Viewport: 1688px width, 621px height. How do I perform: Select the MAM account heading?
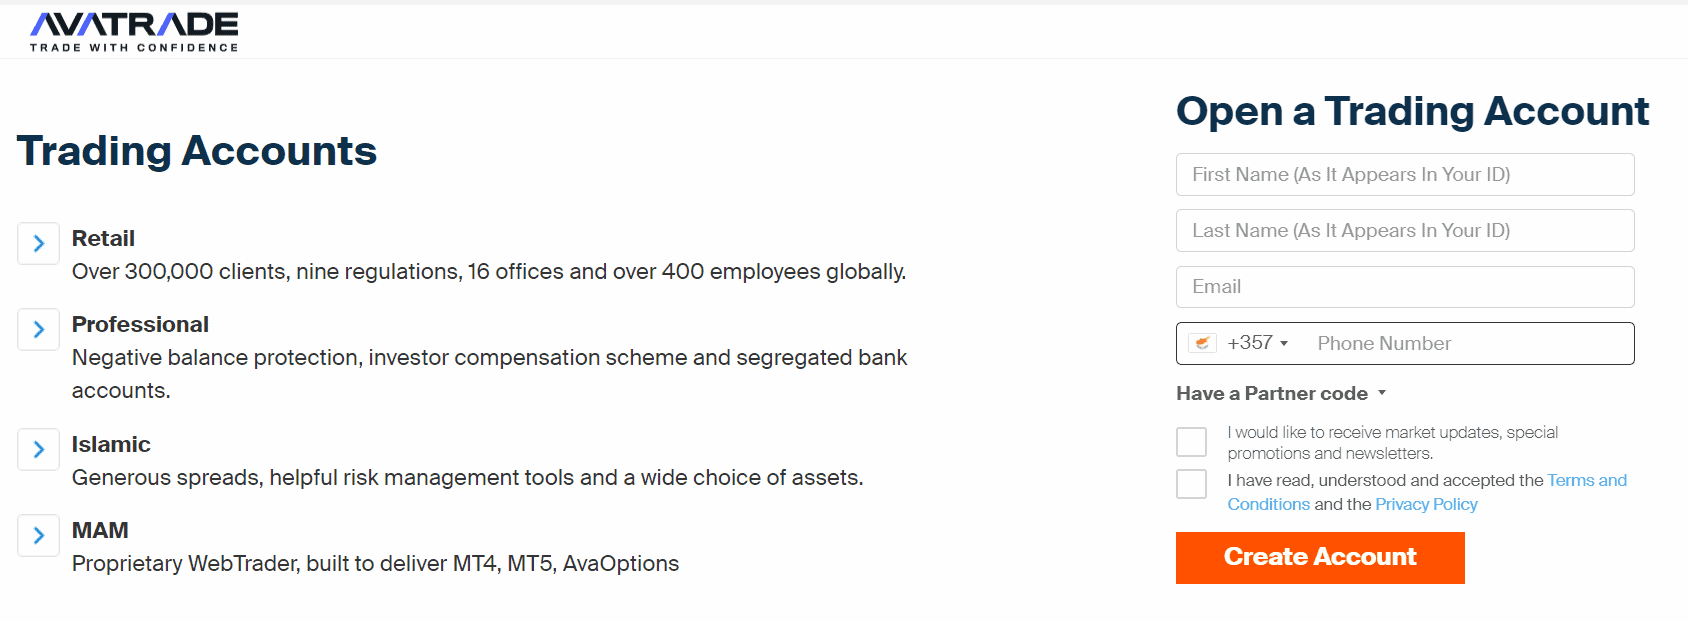100,530
